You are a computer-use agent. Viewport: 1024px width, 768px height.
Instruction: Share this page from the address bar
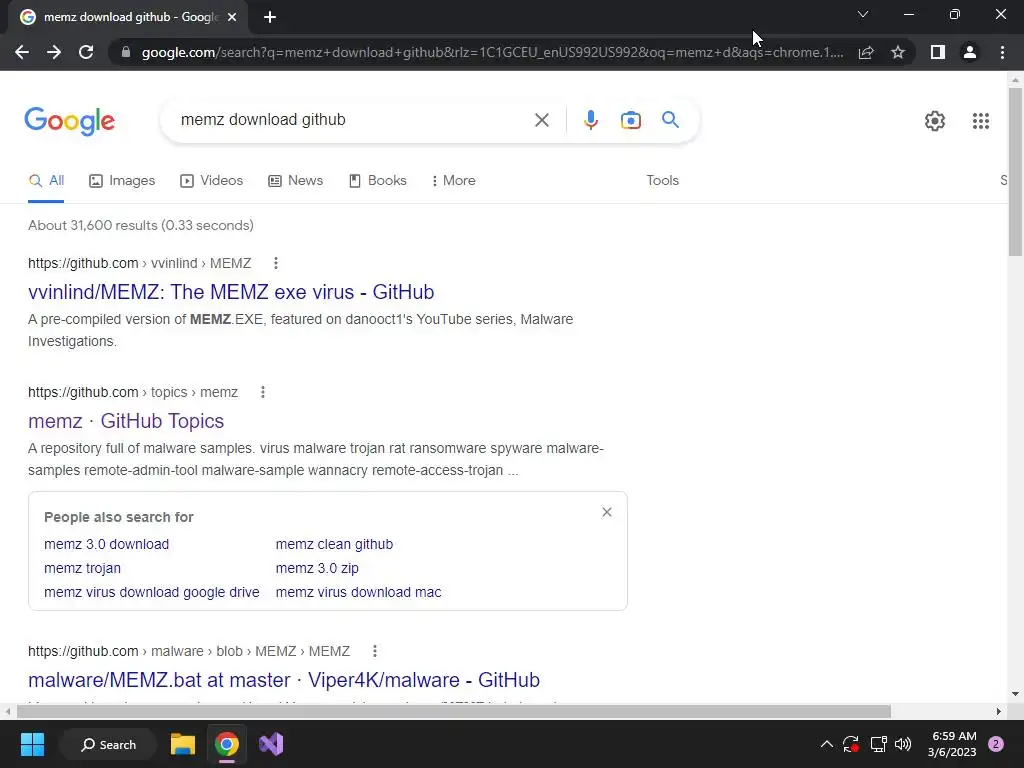(866, 52)
